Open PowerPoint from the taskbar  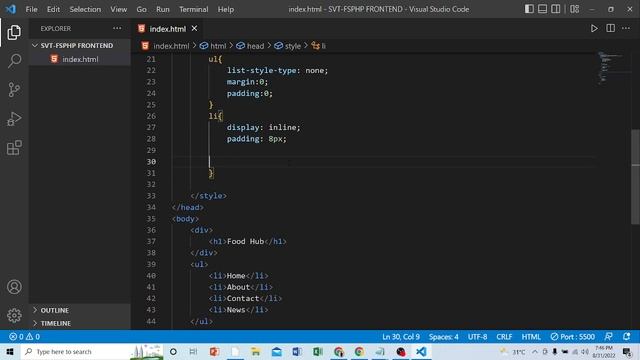[x=214, y=352]
